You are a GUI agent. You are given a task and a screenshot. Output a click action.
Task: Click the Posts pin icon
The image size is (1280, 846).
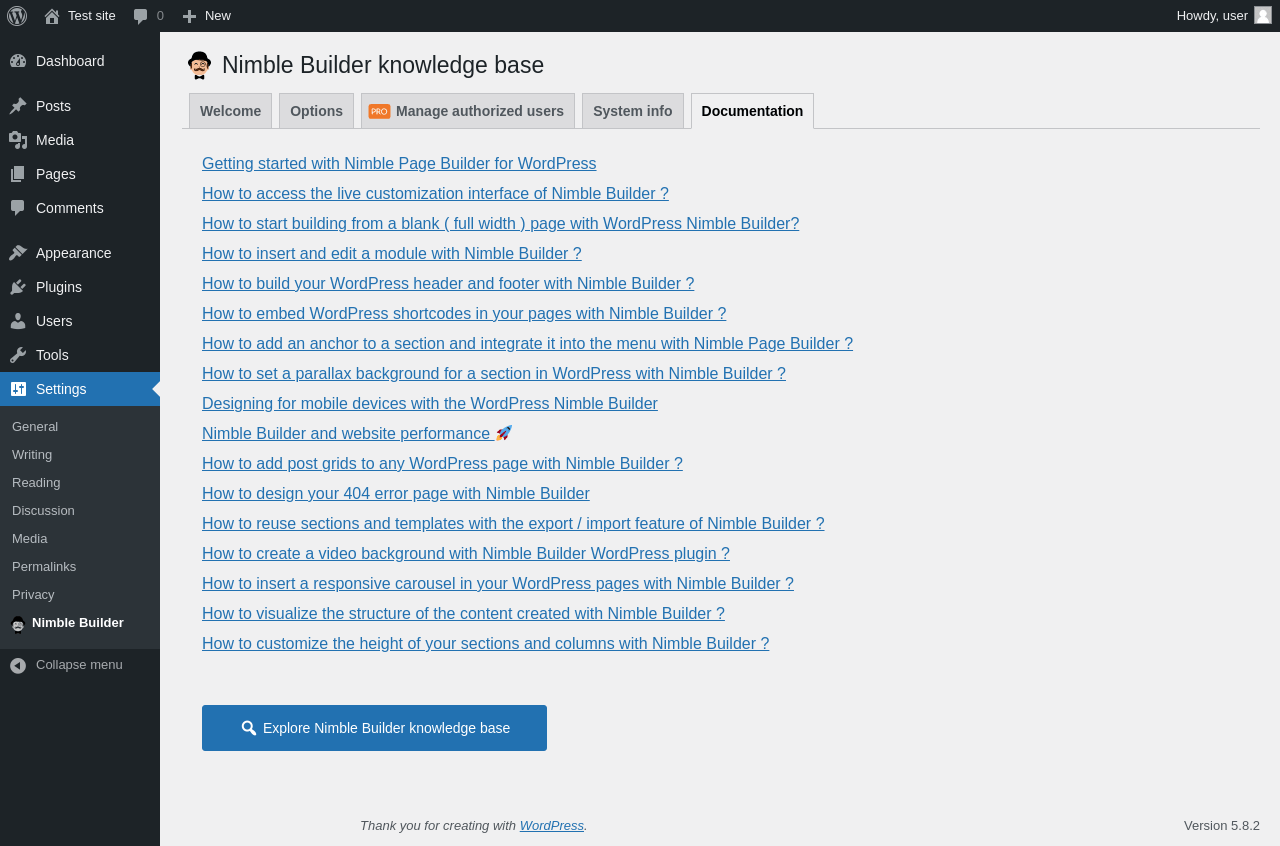click(x=18, y=106)
